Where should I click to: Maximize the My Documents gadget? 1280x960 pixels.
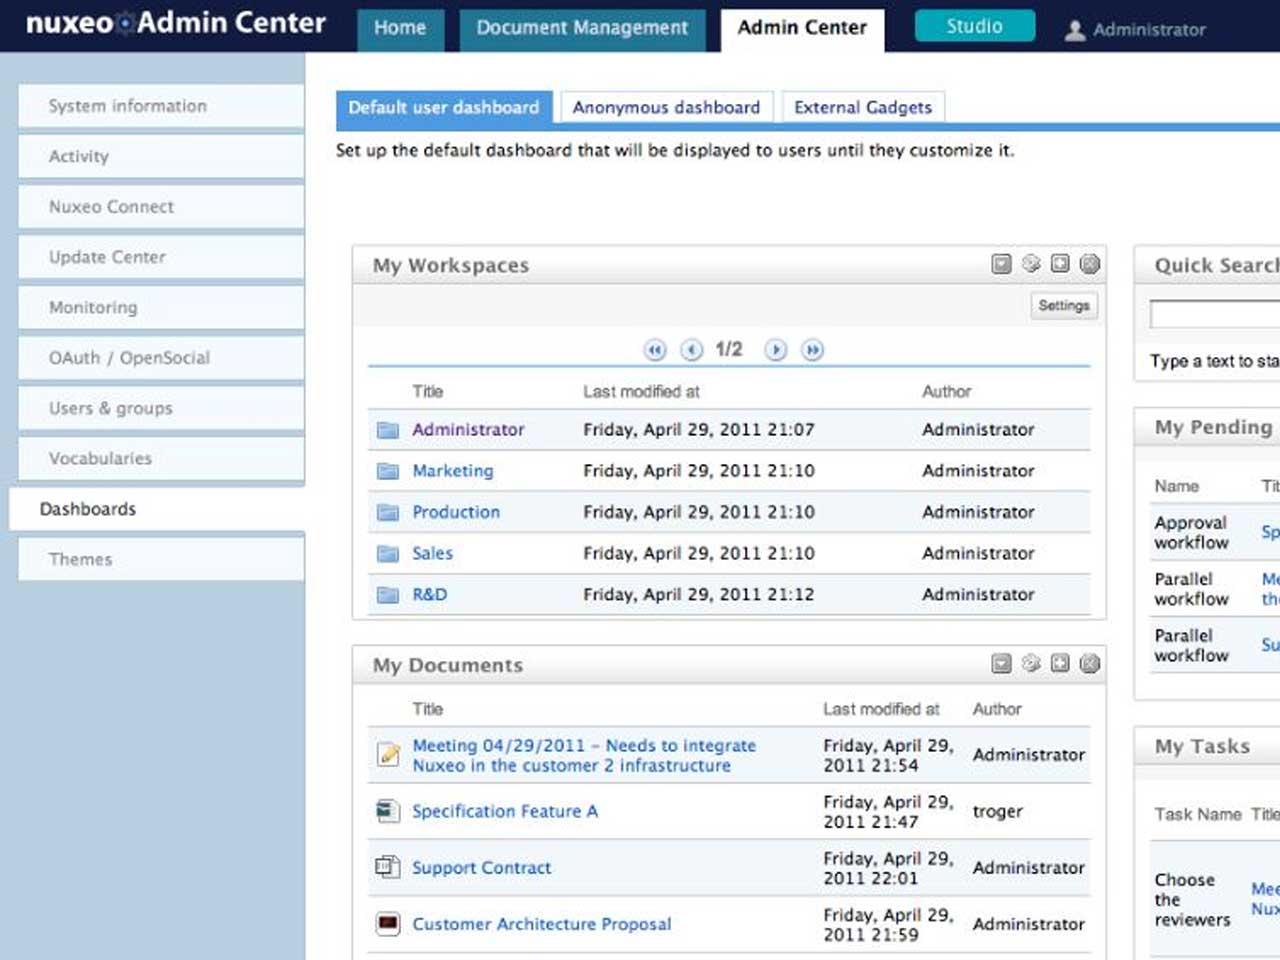click(1060, 663)
